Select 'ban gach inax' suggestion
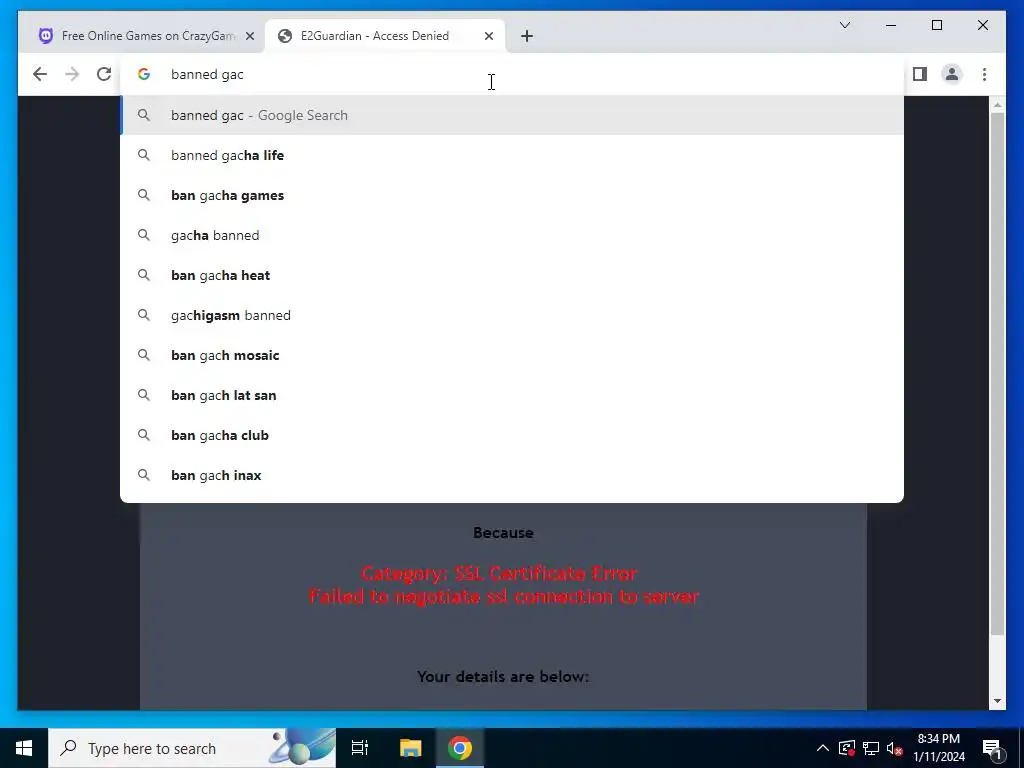The height and width of the screenshot is (768, 1024). 512,475
